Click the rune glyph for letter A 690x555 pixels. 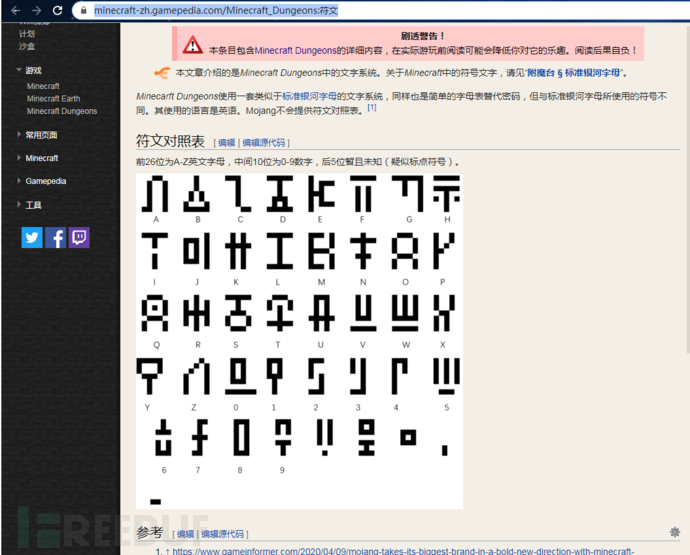click(155, 194)
